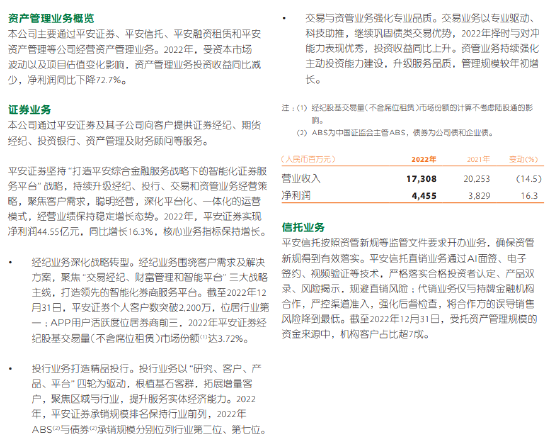The width and height of the screenshot is (550, 443).
Task: Click the 20,253 value in 2021 column
Action: click(x=477, y=179)
